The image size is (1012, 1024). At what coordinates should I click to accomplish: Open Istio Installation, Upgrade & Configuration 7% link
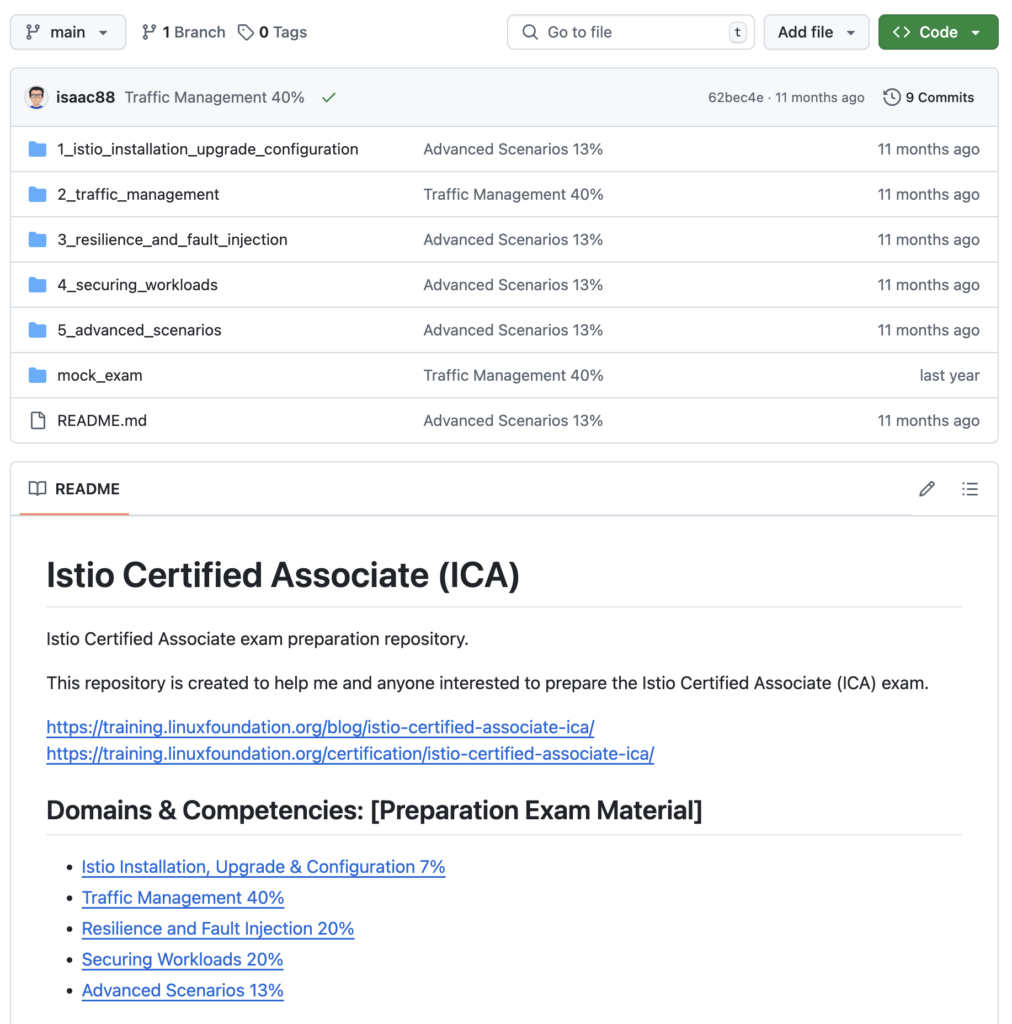[x=263, y=867]
